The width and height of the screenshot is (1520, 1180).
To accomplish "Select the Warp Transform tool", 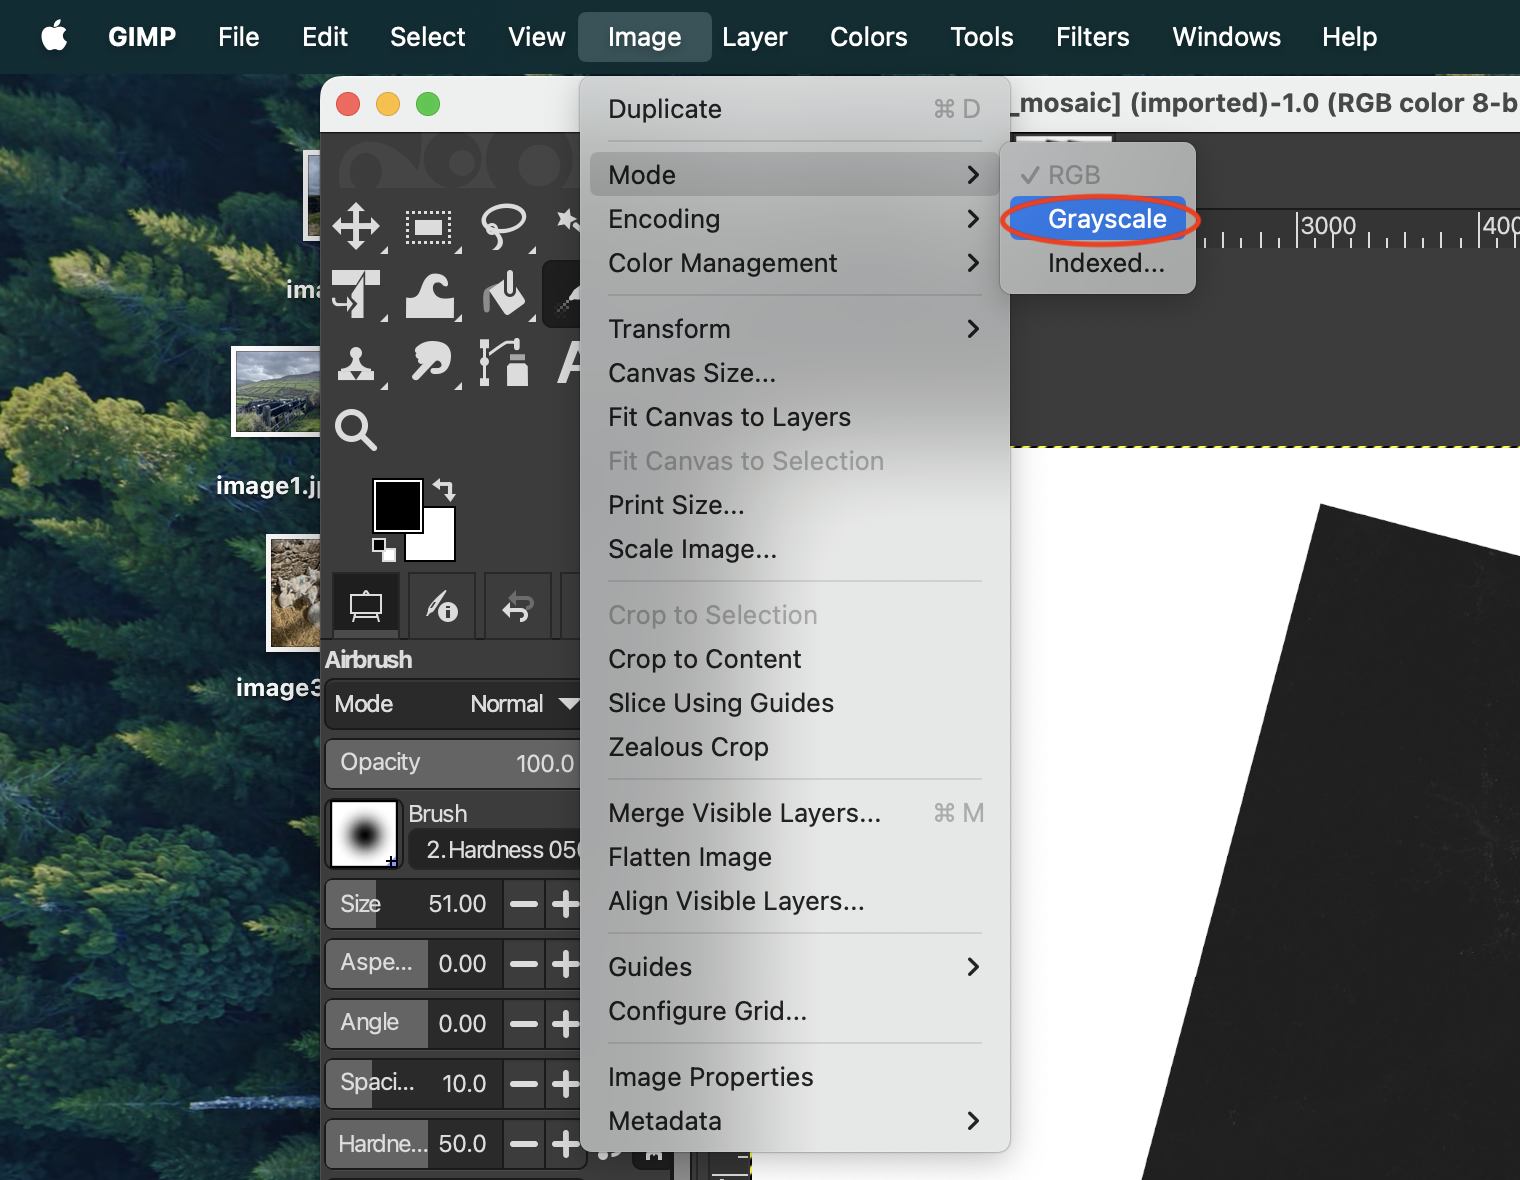I will click(430, 294).
